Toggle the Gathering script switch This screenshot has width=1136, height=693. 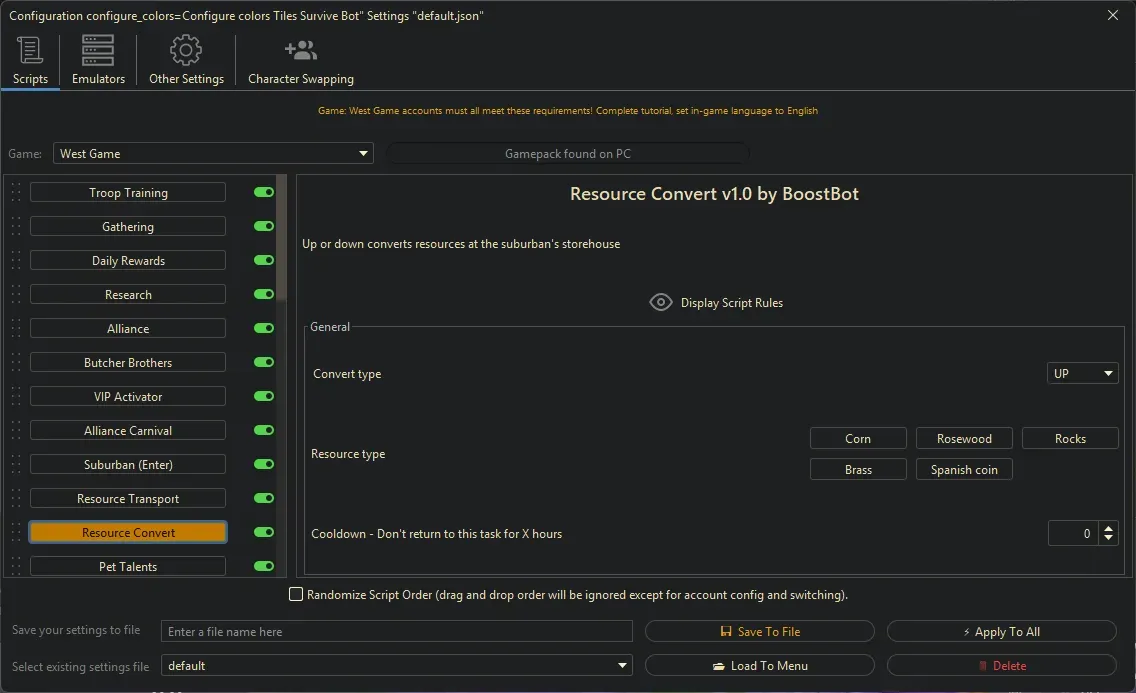(x=263, y=226)
